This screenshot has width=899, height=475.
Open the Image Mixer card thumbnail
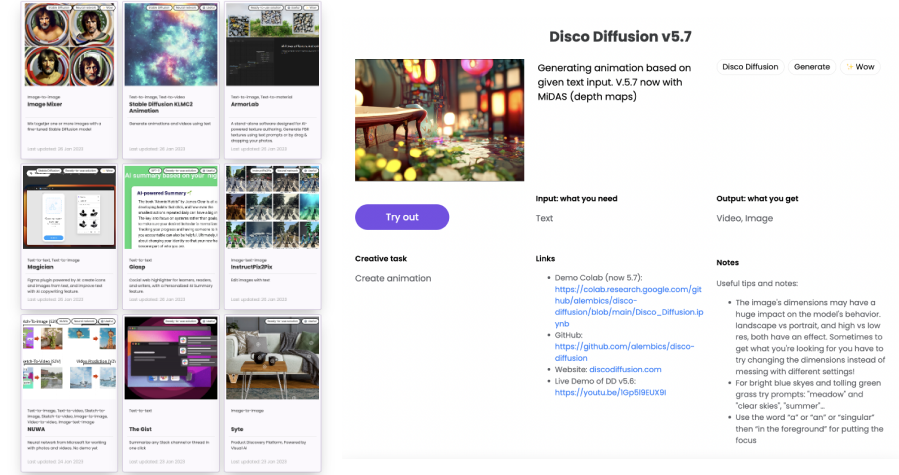pos(69,44)
